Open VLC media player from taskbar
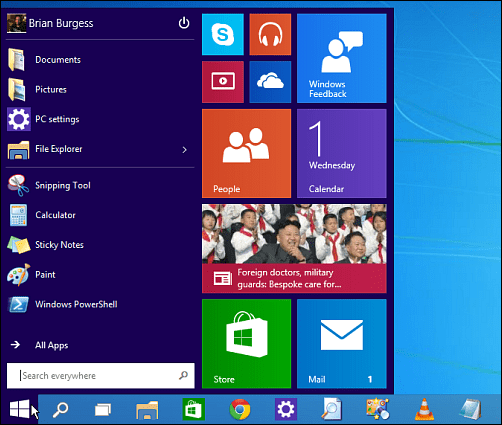The image size is (502, 425). click(x=424, y=409)
